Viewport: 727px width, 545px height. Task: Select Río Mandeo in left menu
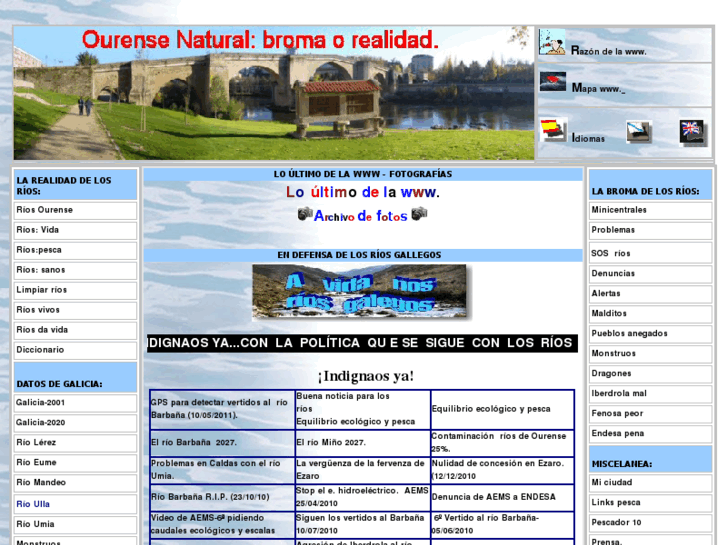(x=75, y=482)
